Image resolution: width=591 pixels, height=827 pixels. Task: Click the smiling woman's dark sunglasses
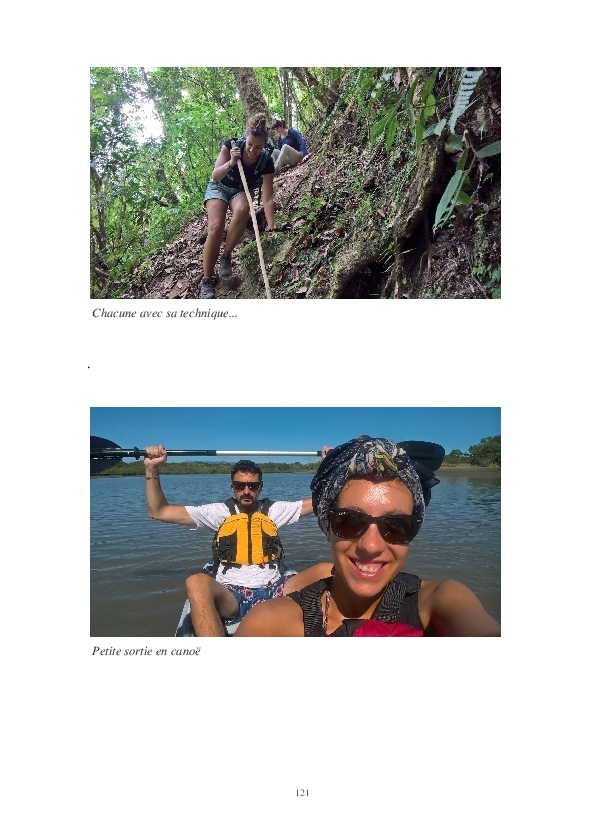tap(373, 526)
